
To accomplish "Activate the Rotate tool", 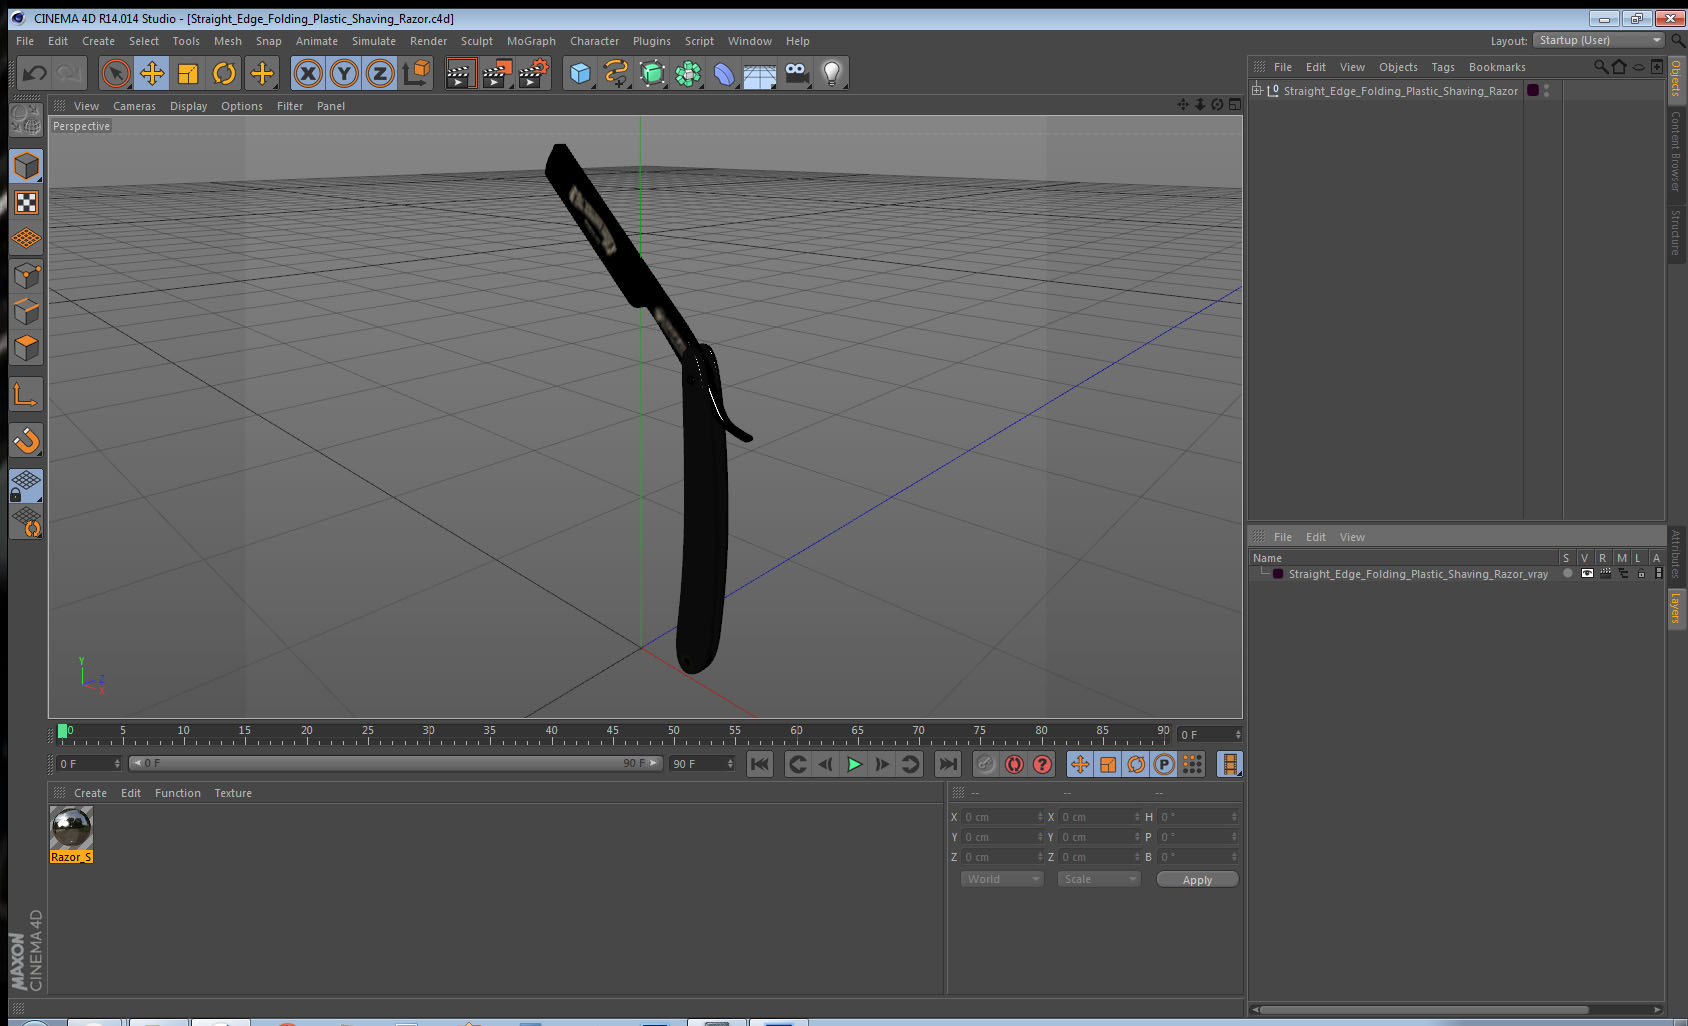I will point(224,73).
